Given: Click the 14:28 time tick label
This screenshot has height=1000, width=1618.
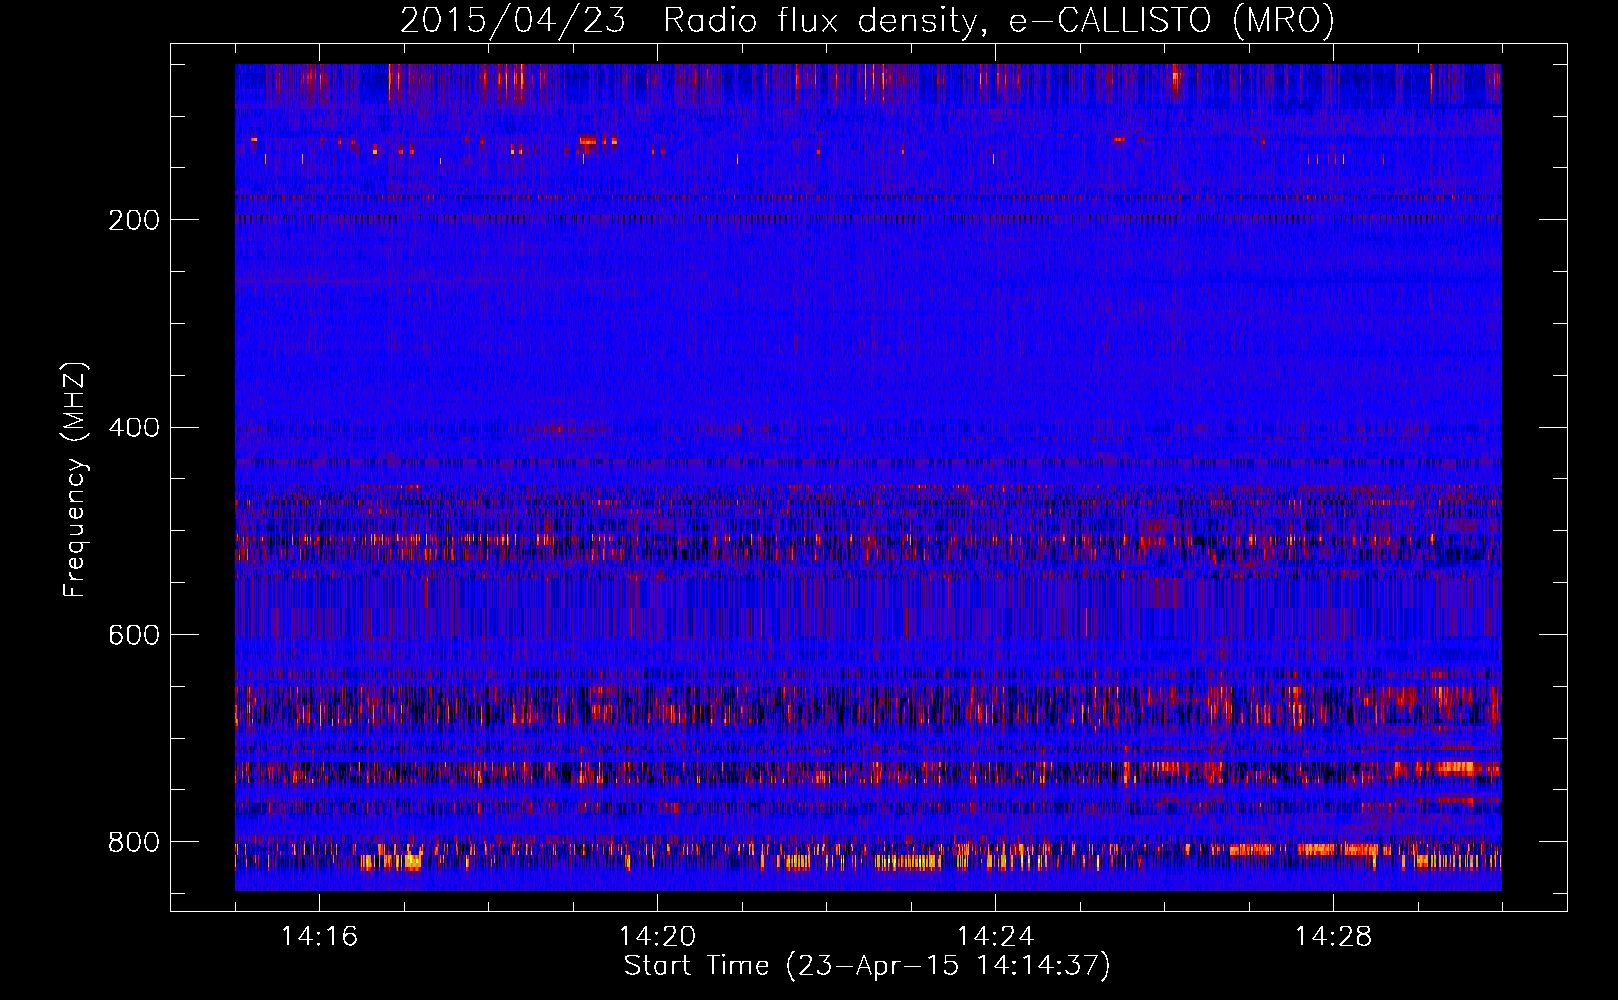Looking at the screenshot, I should click(1333, 936).
